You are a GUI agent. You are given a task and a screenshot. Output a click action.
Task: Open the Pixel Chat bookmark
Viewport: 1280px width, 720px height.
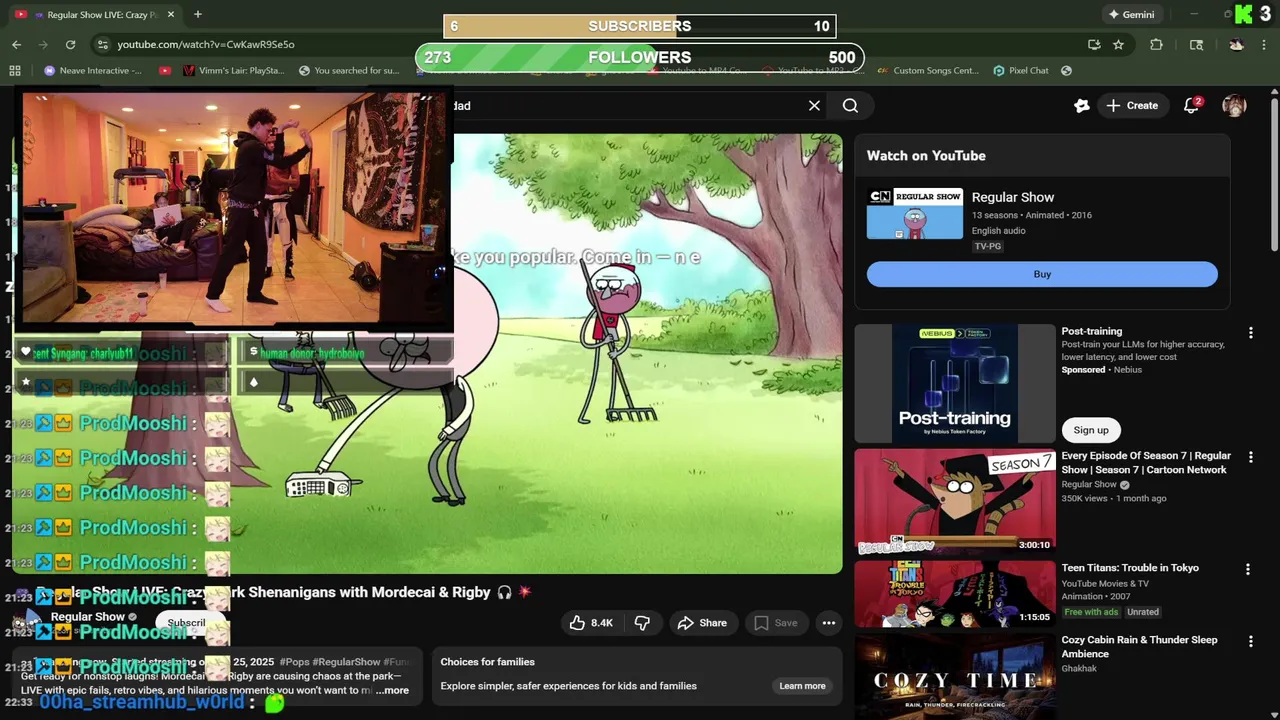tap(1021, 70)
